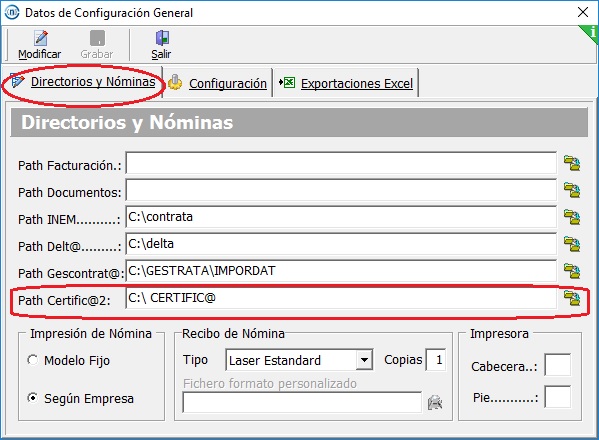This screenshot has width=599, height=440.
Task: Select the Modelo Fijo radio option
Action: tap(33, 360)
